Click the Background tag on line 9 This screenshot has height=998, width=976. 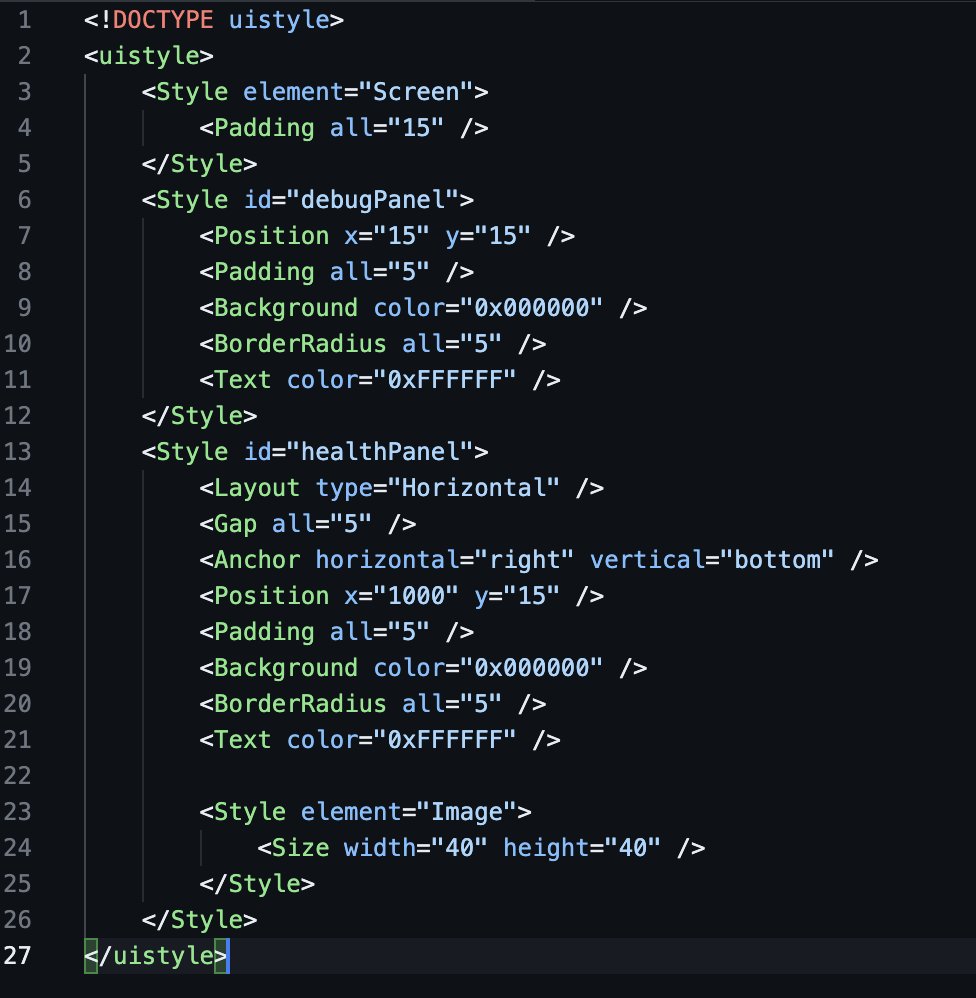click(x=286, y=308)
